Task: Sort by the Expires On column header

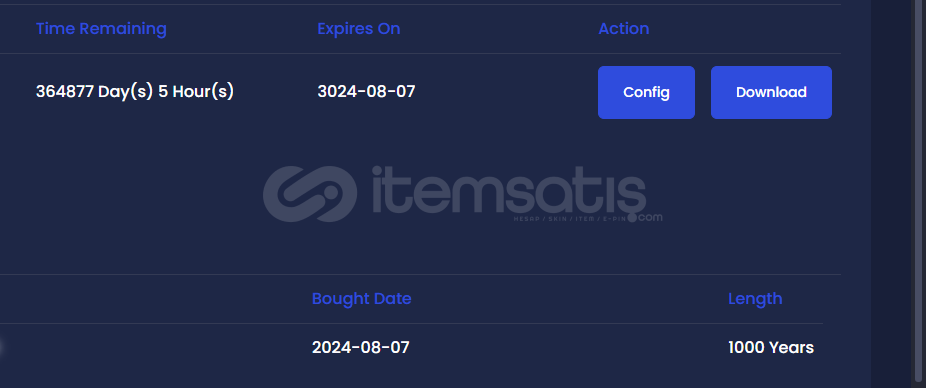Action: point(358,28)
